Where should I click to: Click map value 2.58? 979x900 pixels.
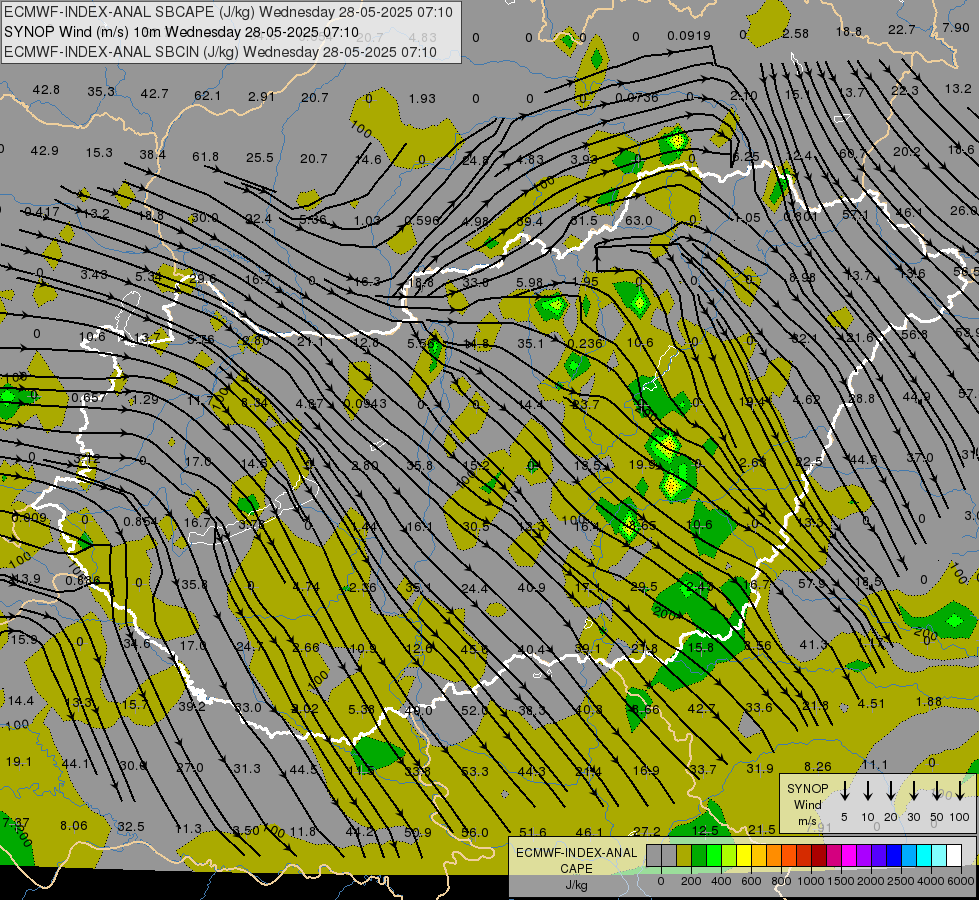[795, 34]
